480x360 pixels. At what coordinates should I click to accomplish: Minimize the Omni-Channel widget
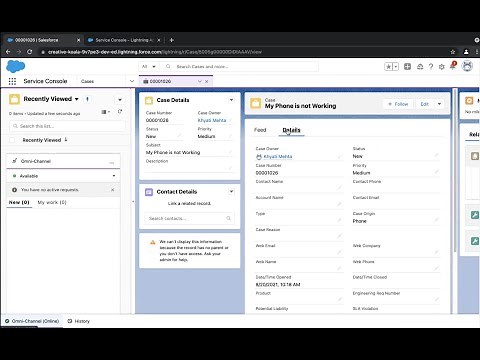(112, 162)
